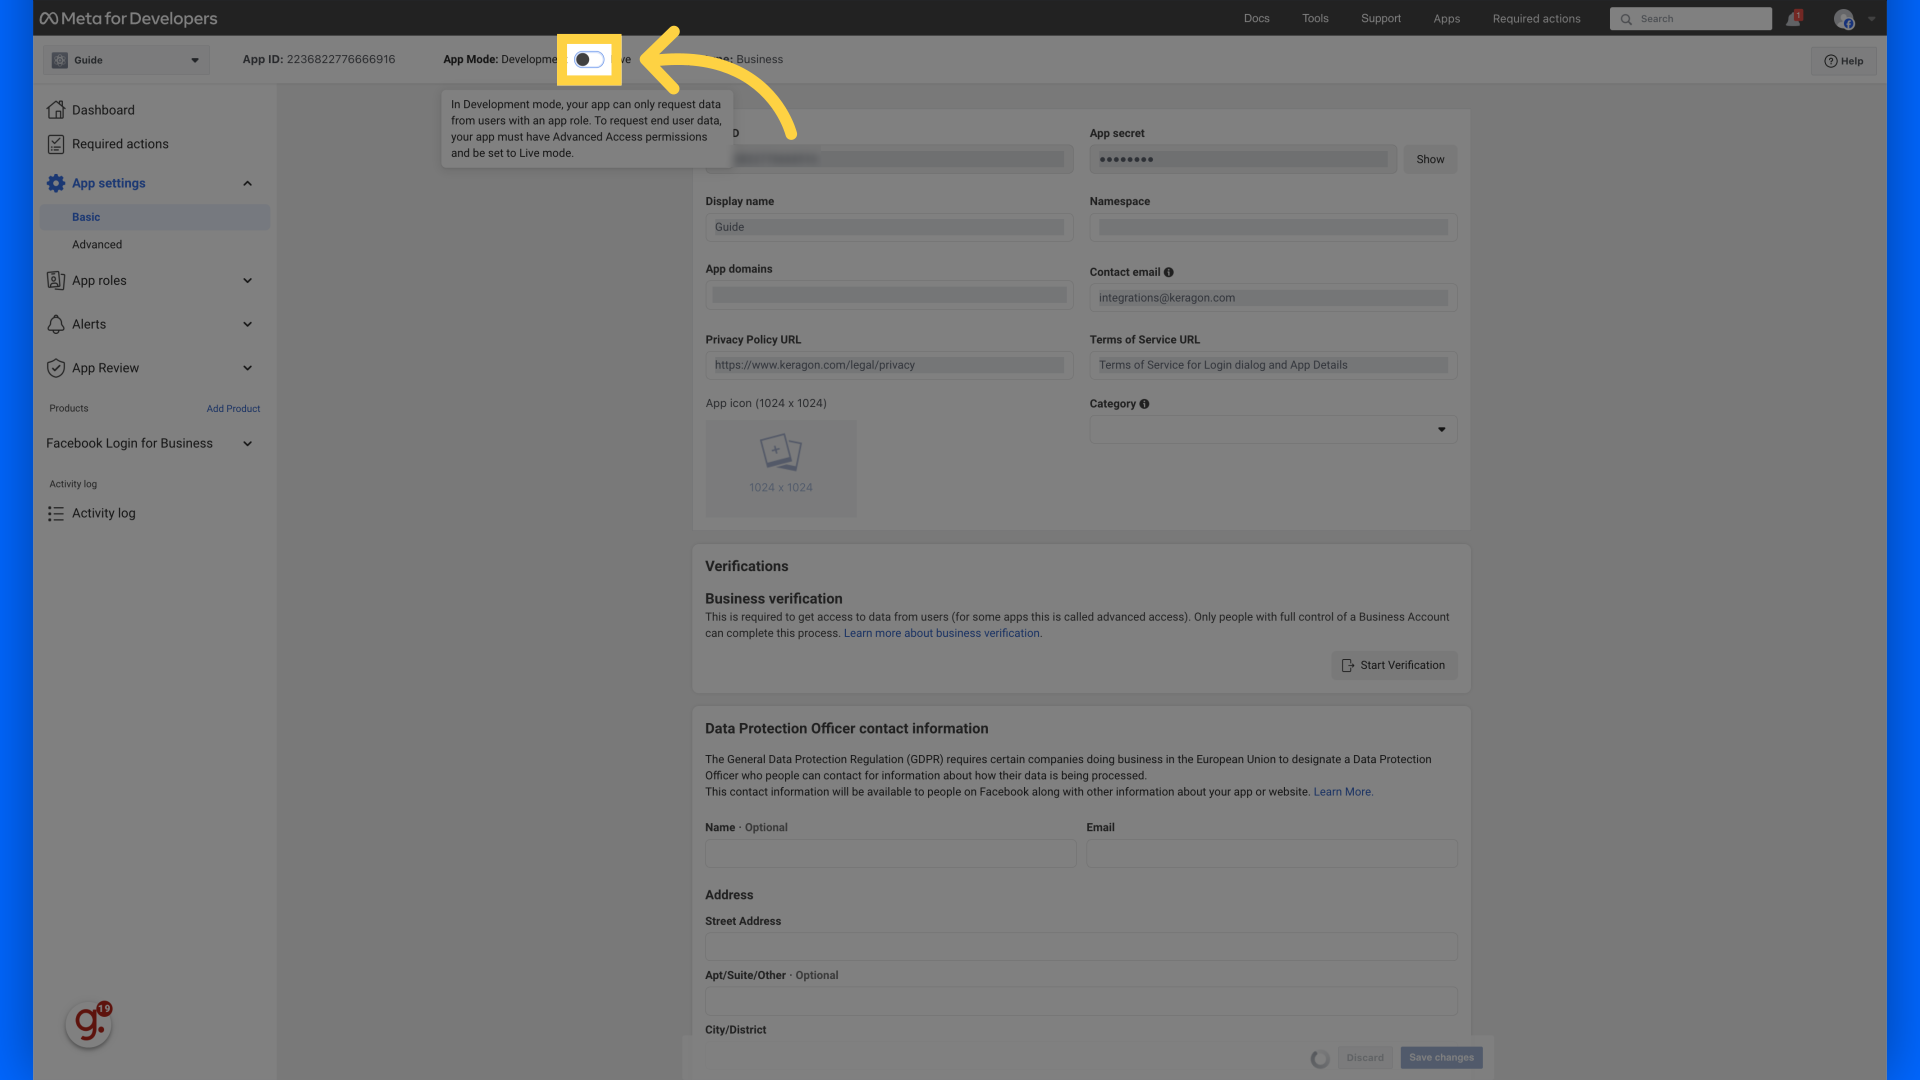Click the App roles icon
The width and height of the screenshot is (1920, 1080).
56,281
